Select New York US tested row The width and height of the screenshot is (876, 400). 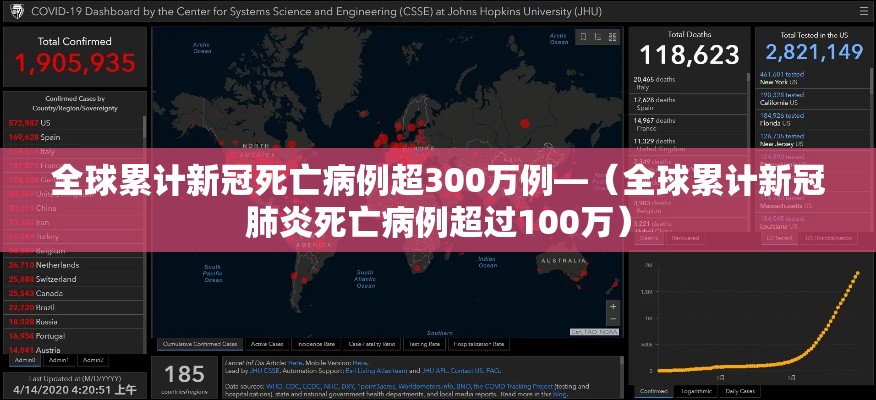(x=811, y=78)
